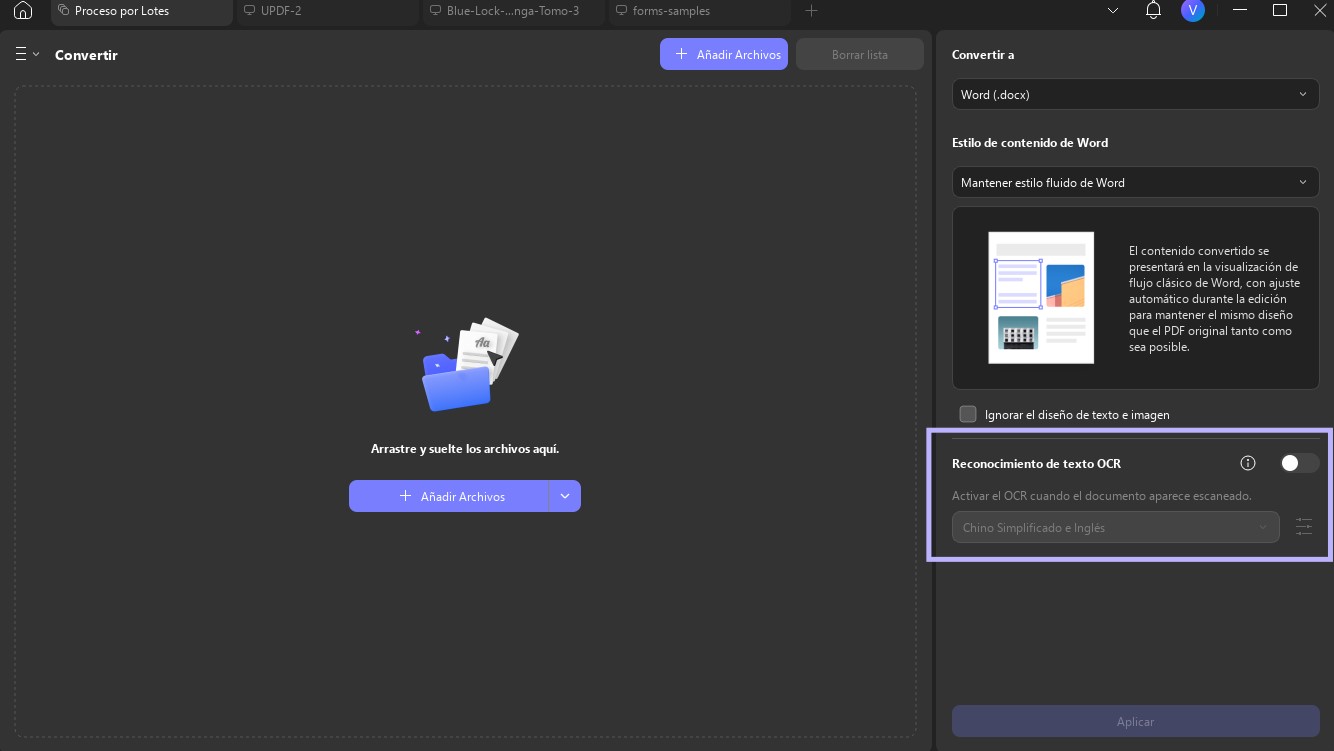Open Mantener estilo fluido de Word dropdown
Image resolution: width=1334 pixels, height=751 pixels.
click(1136, 183)
